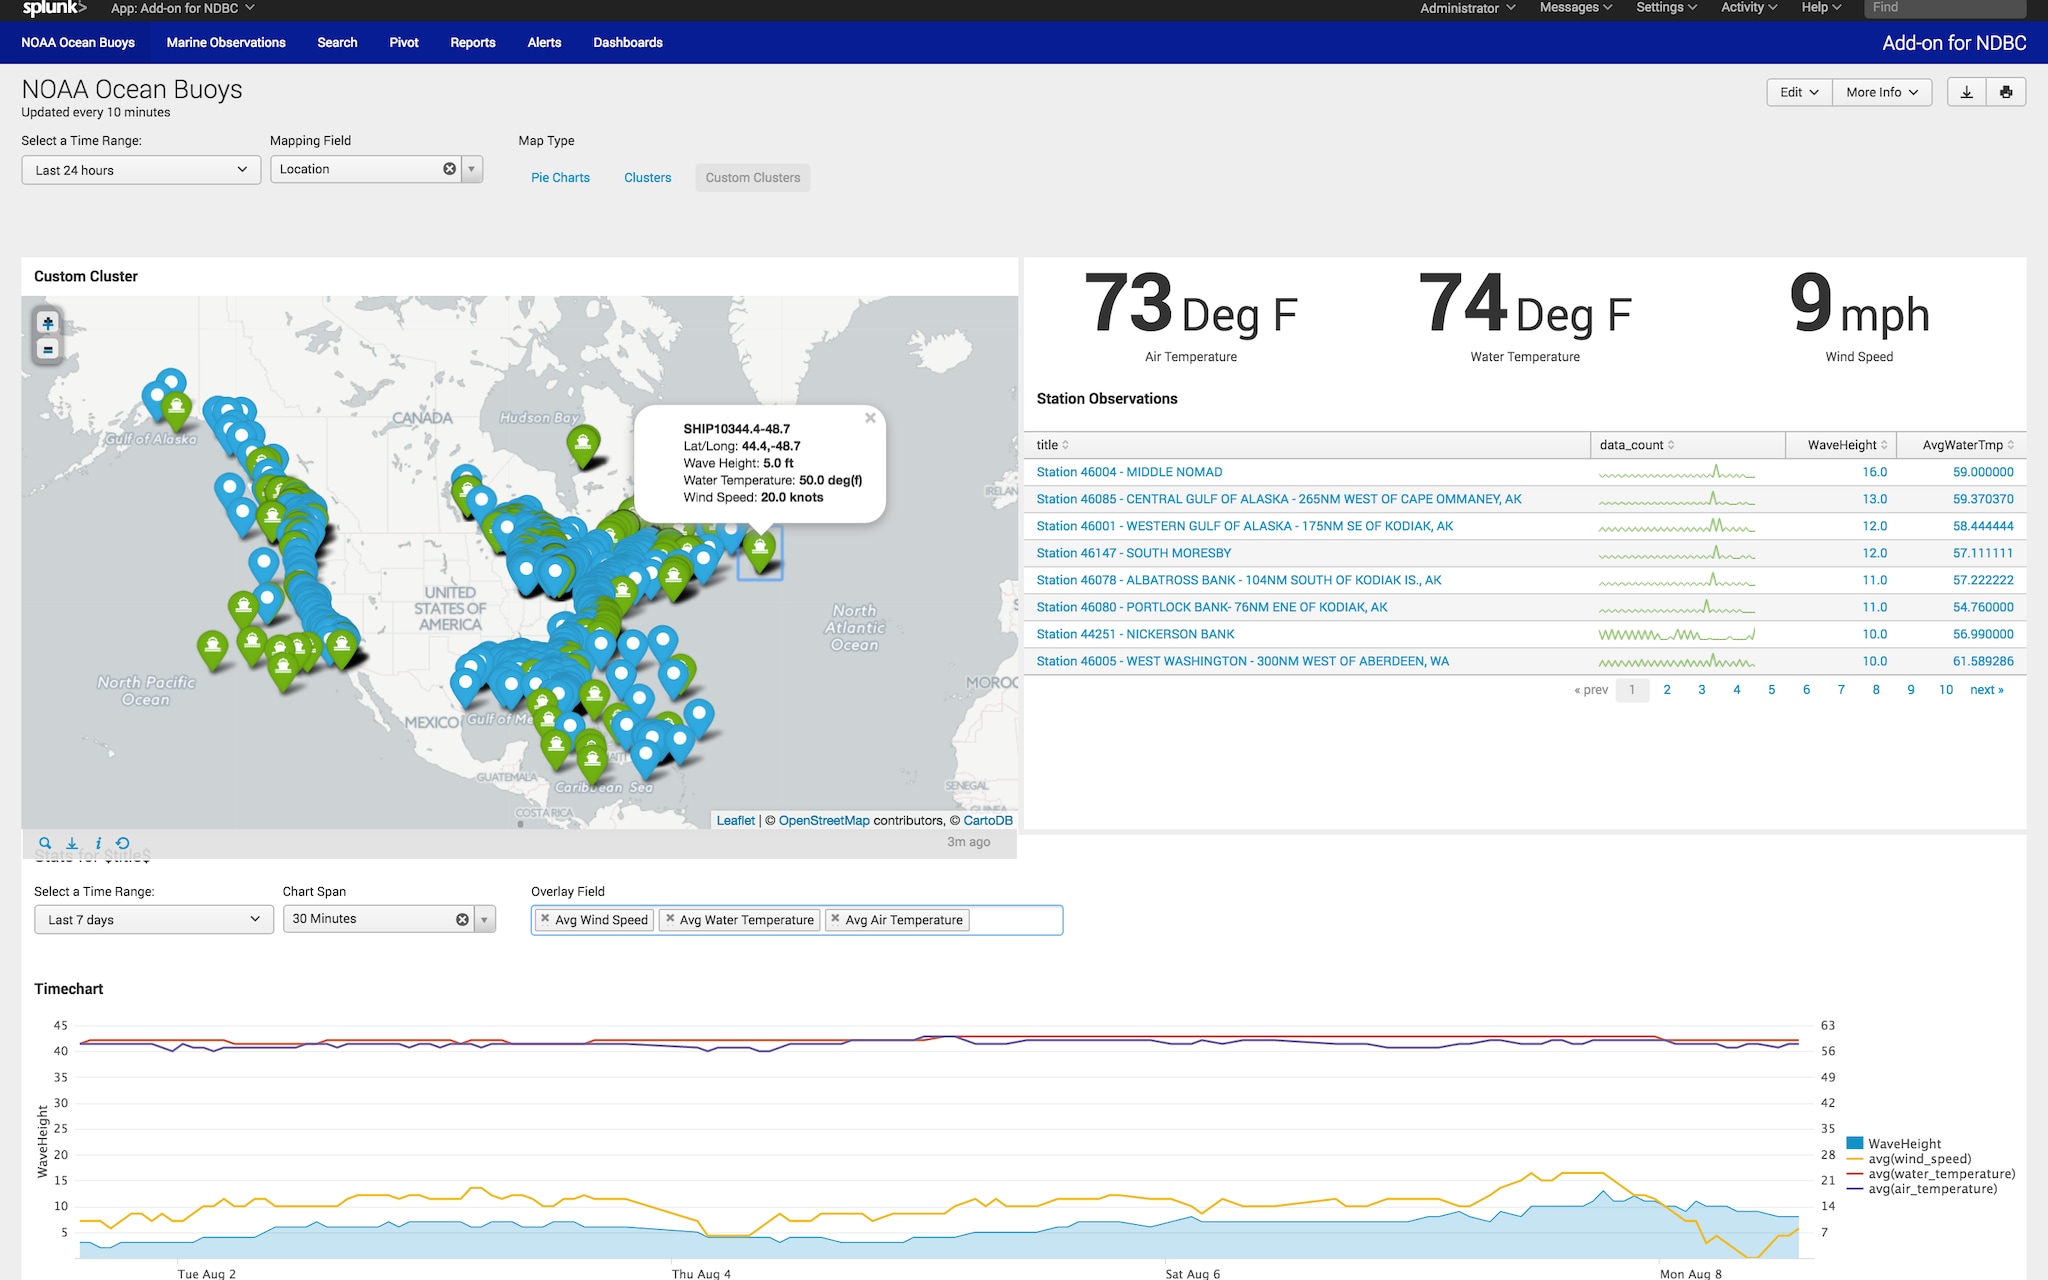The height and width of the screenshot is (1280, 2048).
Task: Go to page 2 of station table
Action: click(x=1667, y=690)
